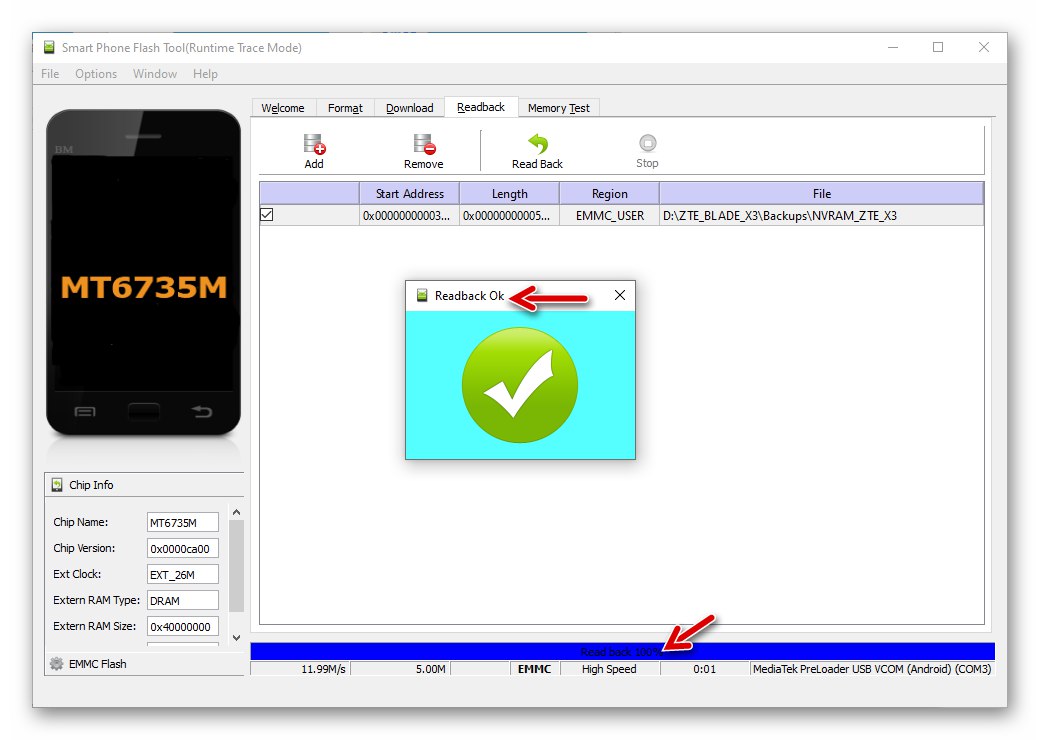Viewport: 1040px width, 740px height.
Task: Switch to the Download tab
Action: [409, 108]
